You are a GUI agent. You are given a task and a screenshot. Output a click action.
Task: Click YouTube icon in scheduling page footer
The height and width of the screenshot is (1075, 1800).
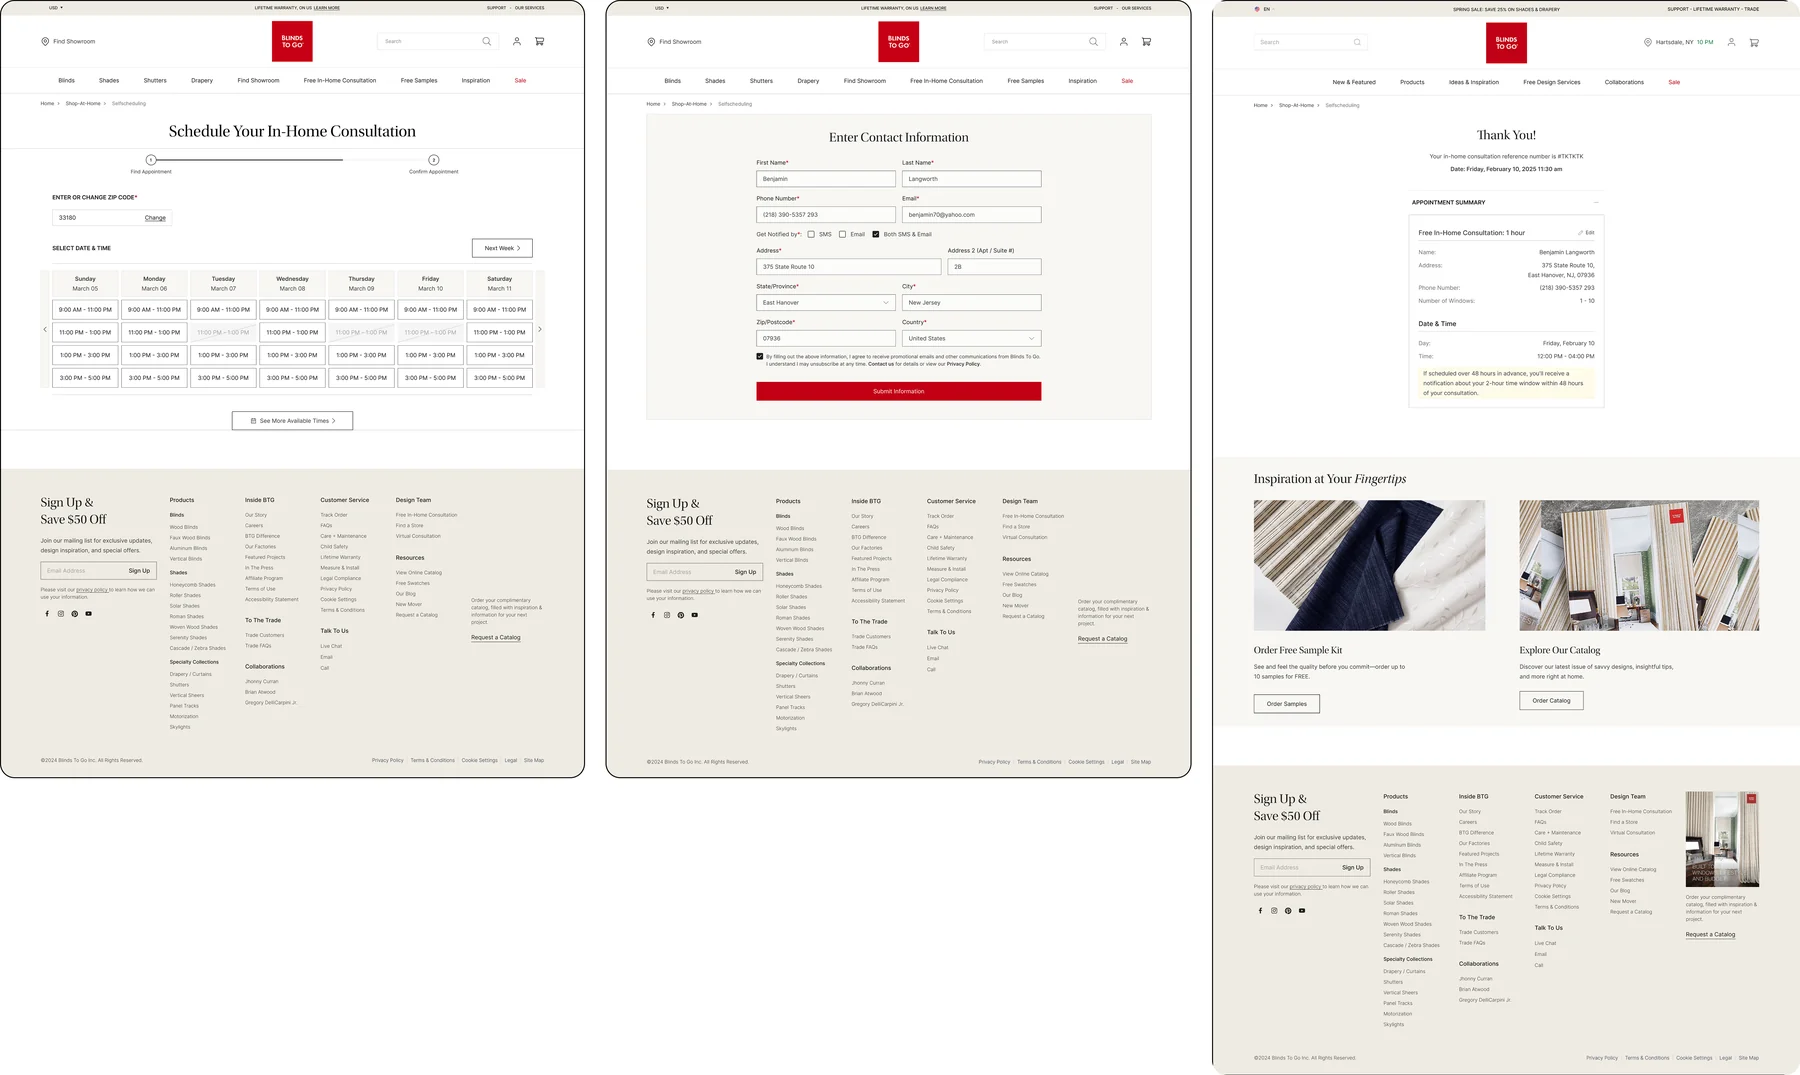pyautogui.click(x=89, y=614)
